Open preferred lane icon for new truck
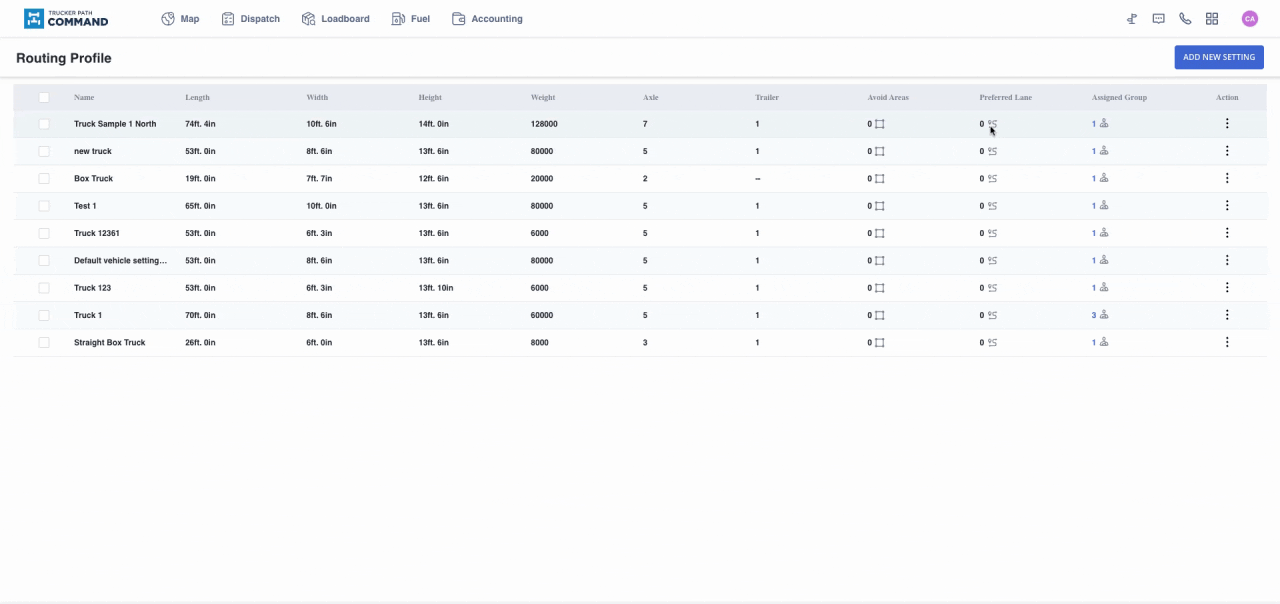1280x604 pixels. pyautogui.click(x=992, y=152)
